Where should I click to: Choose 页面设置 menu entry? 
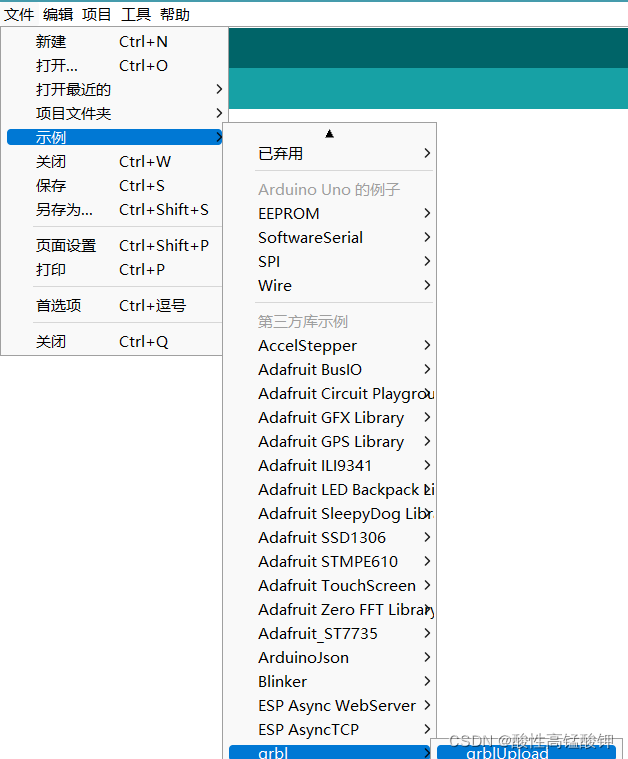115,245
